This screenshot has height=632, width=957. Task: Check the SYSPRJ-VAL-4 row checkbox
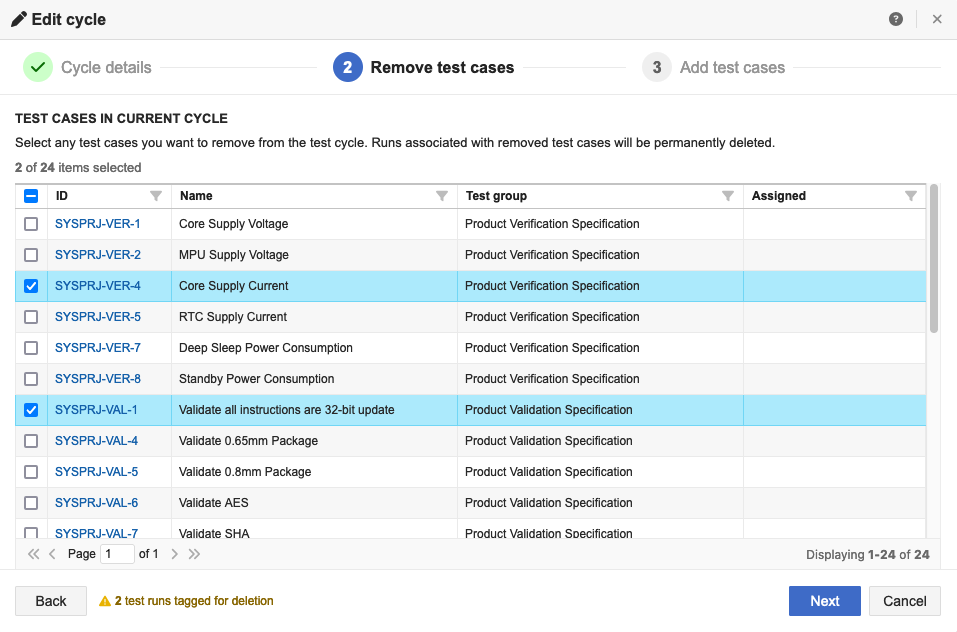31,441
